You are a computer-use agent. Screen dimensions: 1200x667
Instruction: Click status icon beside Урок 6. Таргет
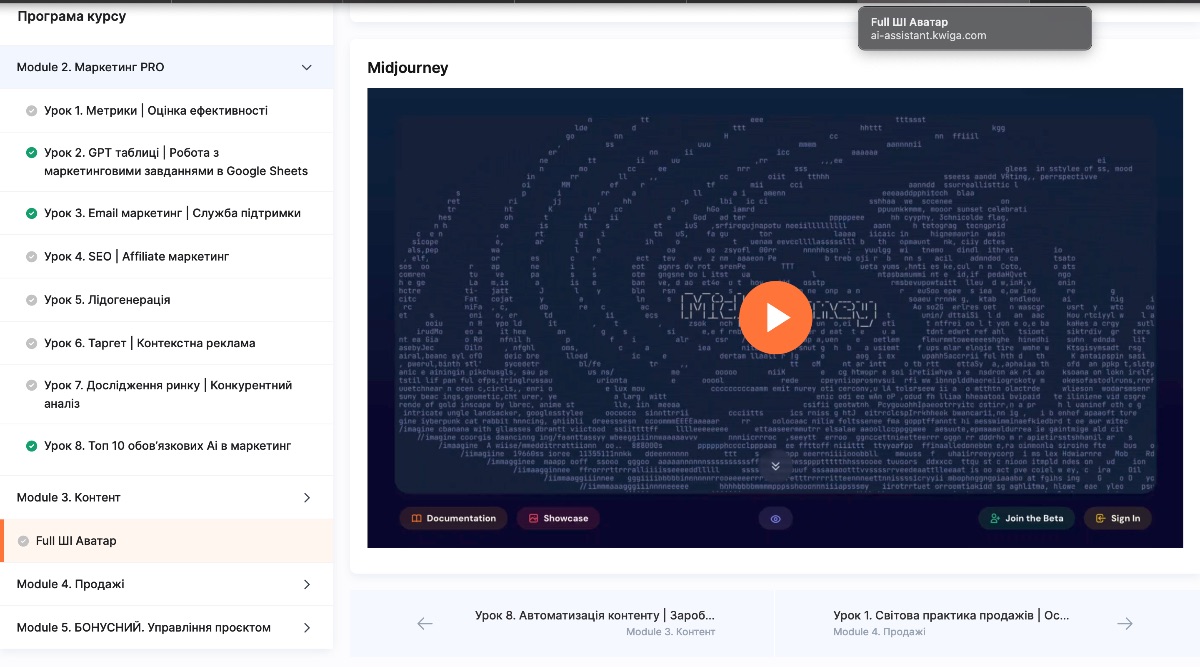32,343
